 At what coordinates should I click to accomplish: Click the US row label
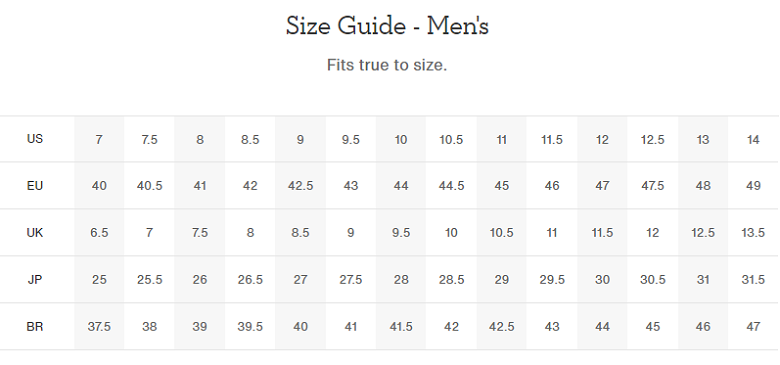(x=35, y=139)
